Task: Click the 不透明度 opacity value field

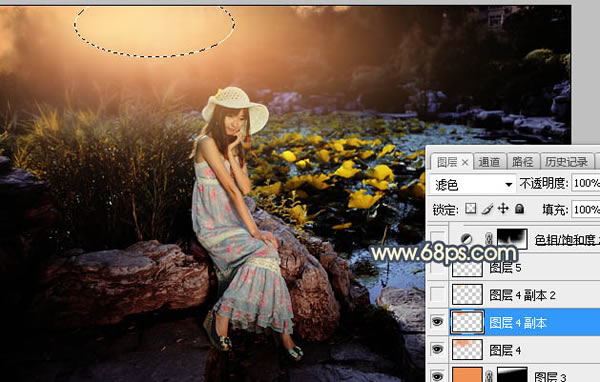Action: [x=586, y=183]
